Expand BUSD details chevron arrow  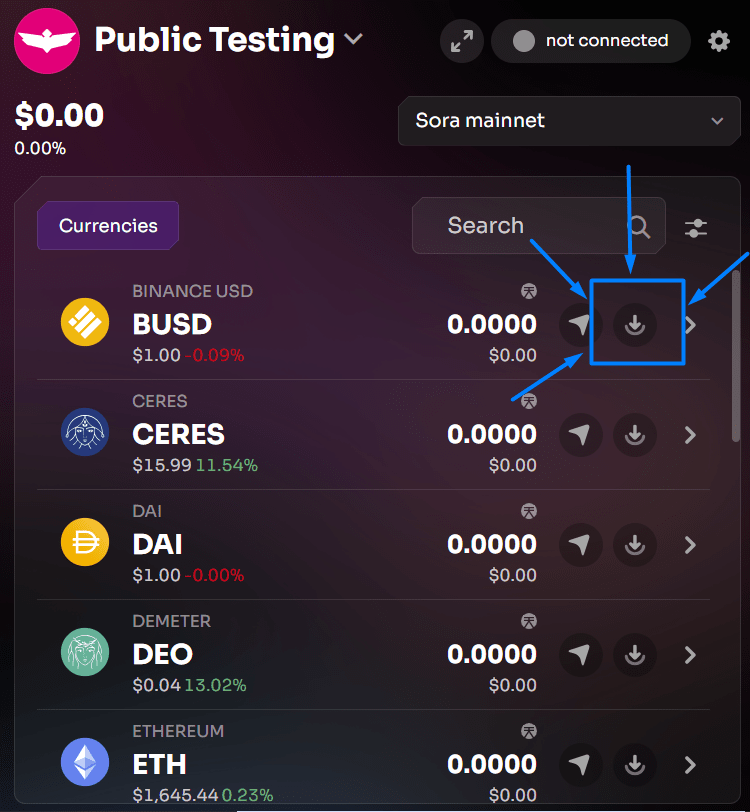click(690, 325)
